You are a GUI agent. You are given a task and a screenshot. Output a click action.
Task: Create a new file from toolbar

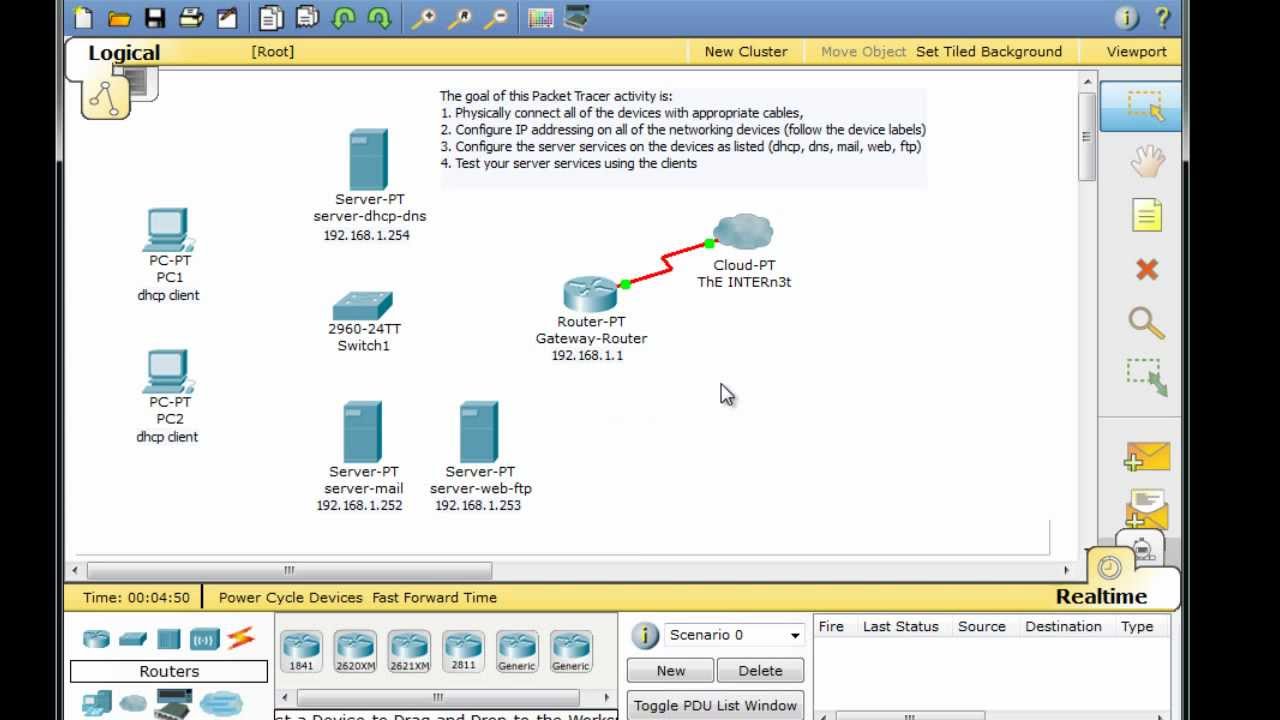click(84, 17)
